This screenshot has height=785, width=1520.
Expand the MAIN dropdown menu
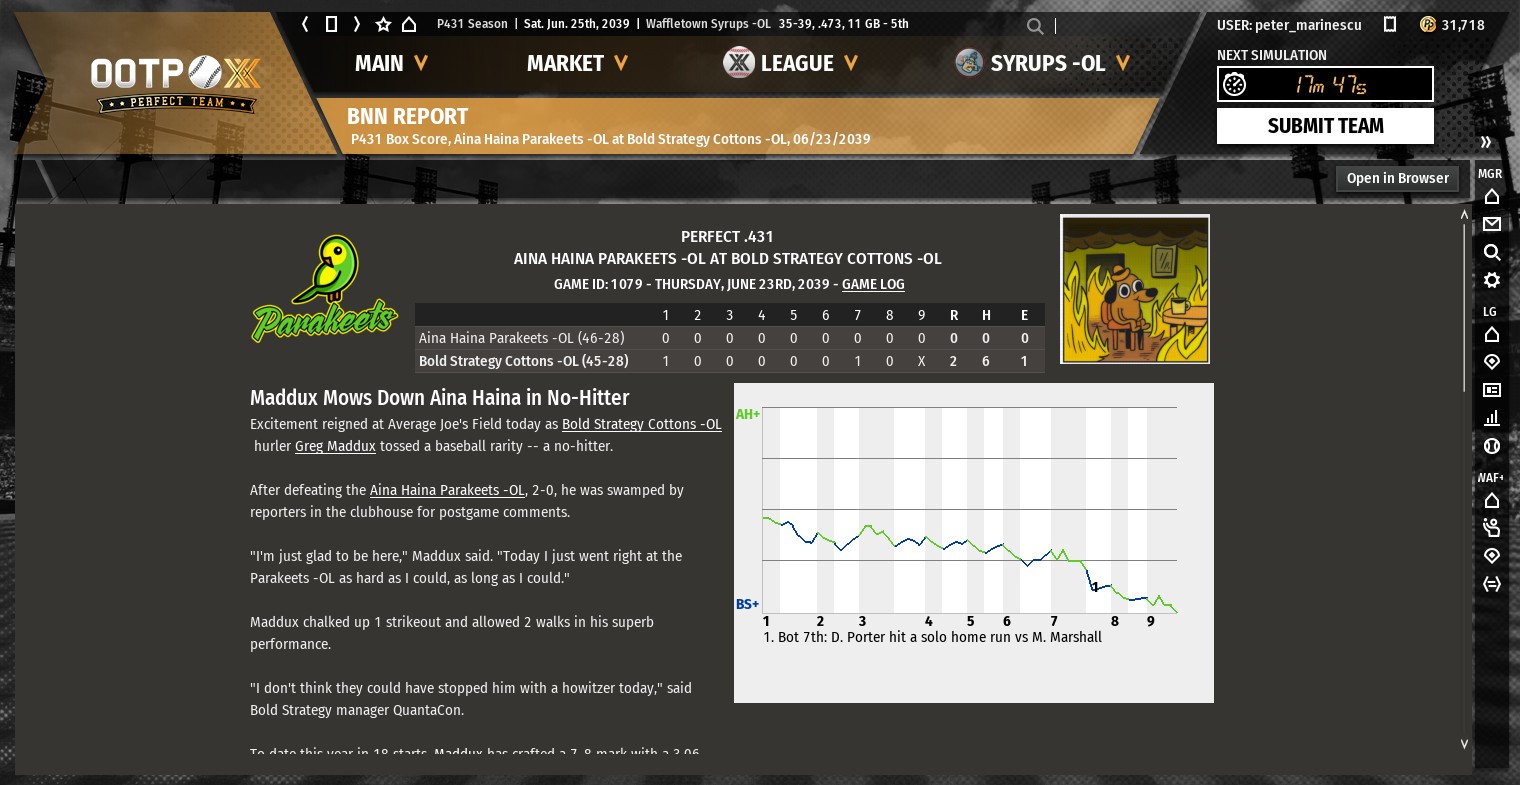391,63
